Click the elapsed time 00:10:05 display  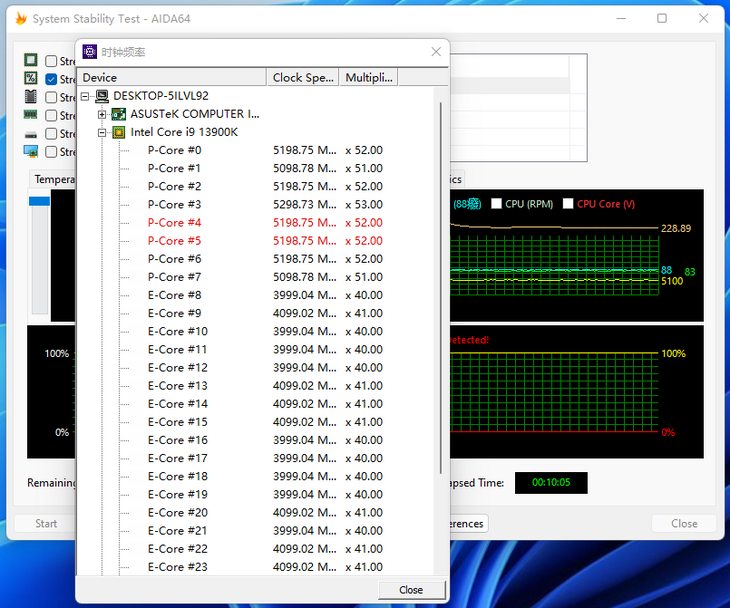pos(551,482)
